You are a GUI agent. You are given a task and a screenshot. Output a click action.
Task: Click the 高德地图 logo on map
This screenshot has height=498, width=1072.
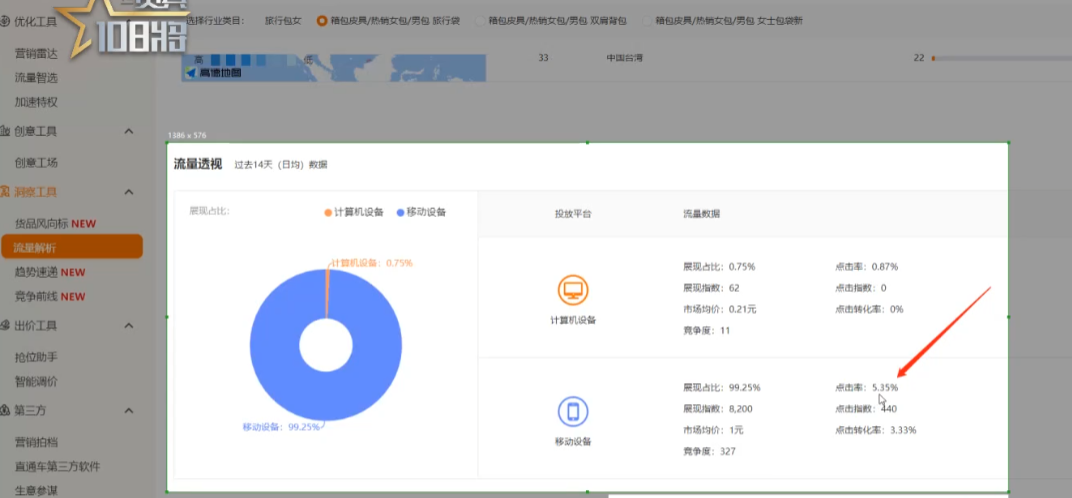pyautogui.click(x=214, y=73)
